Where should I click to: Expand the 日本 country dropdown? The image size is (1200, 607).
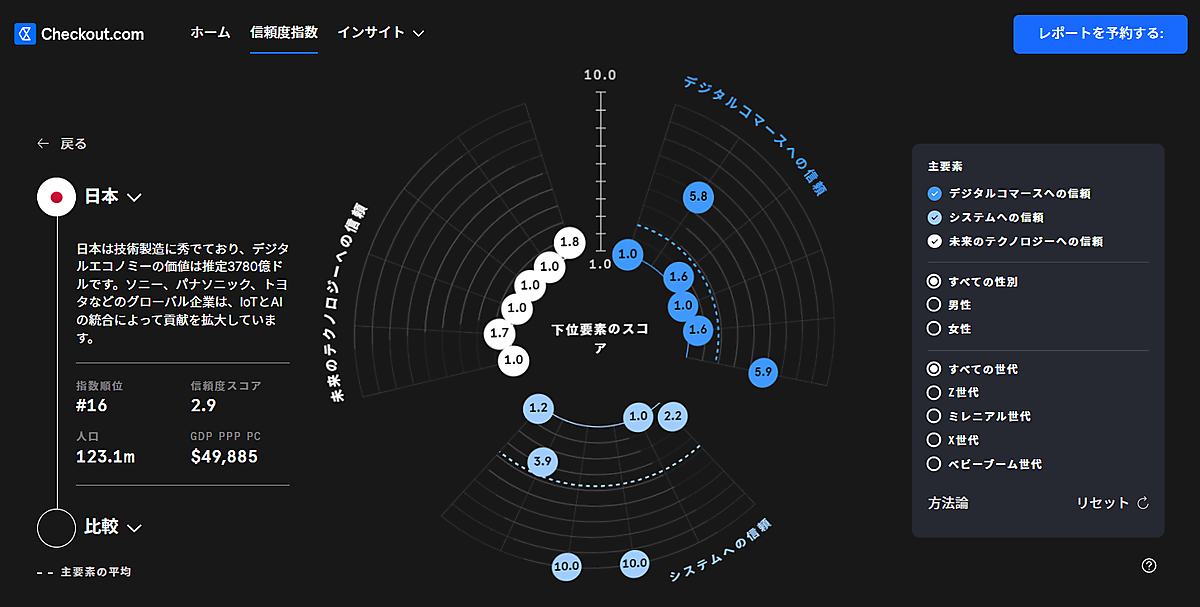tap(135, 197)
